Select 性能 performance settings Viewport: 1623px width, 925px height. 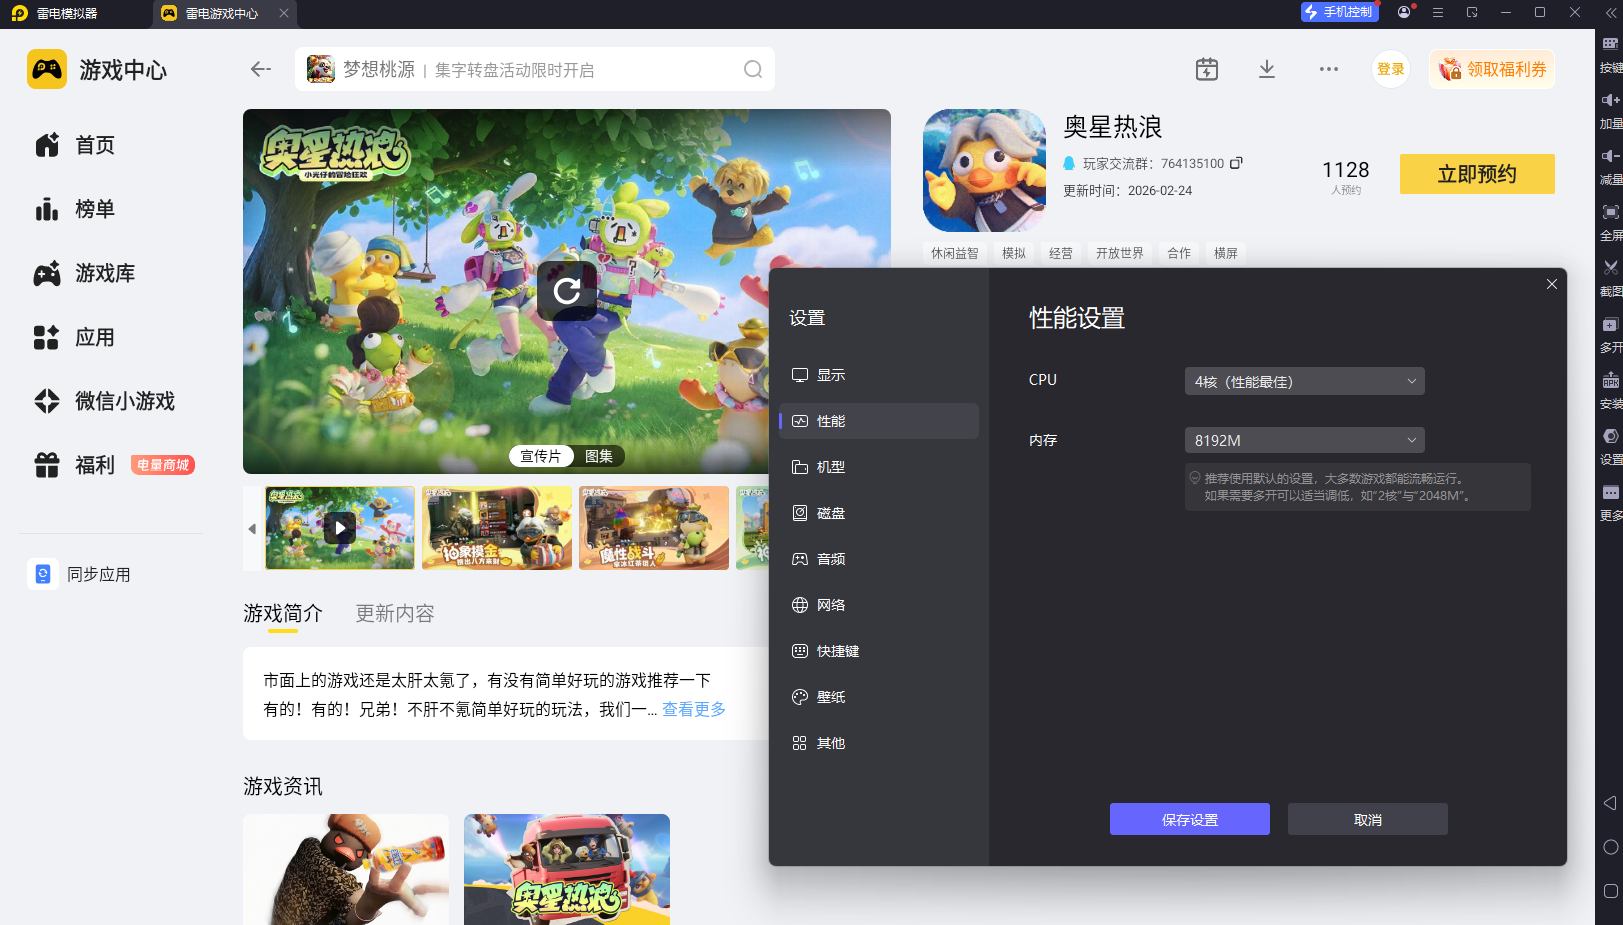point(879,421)
